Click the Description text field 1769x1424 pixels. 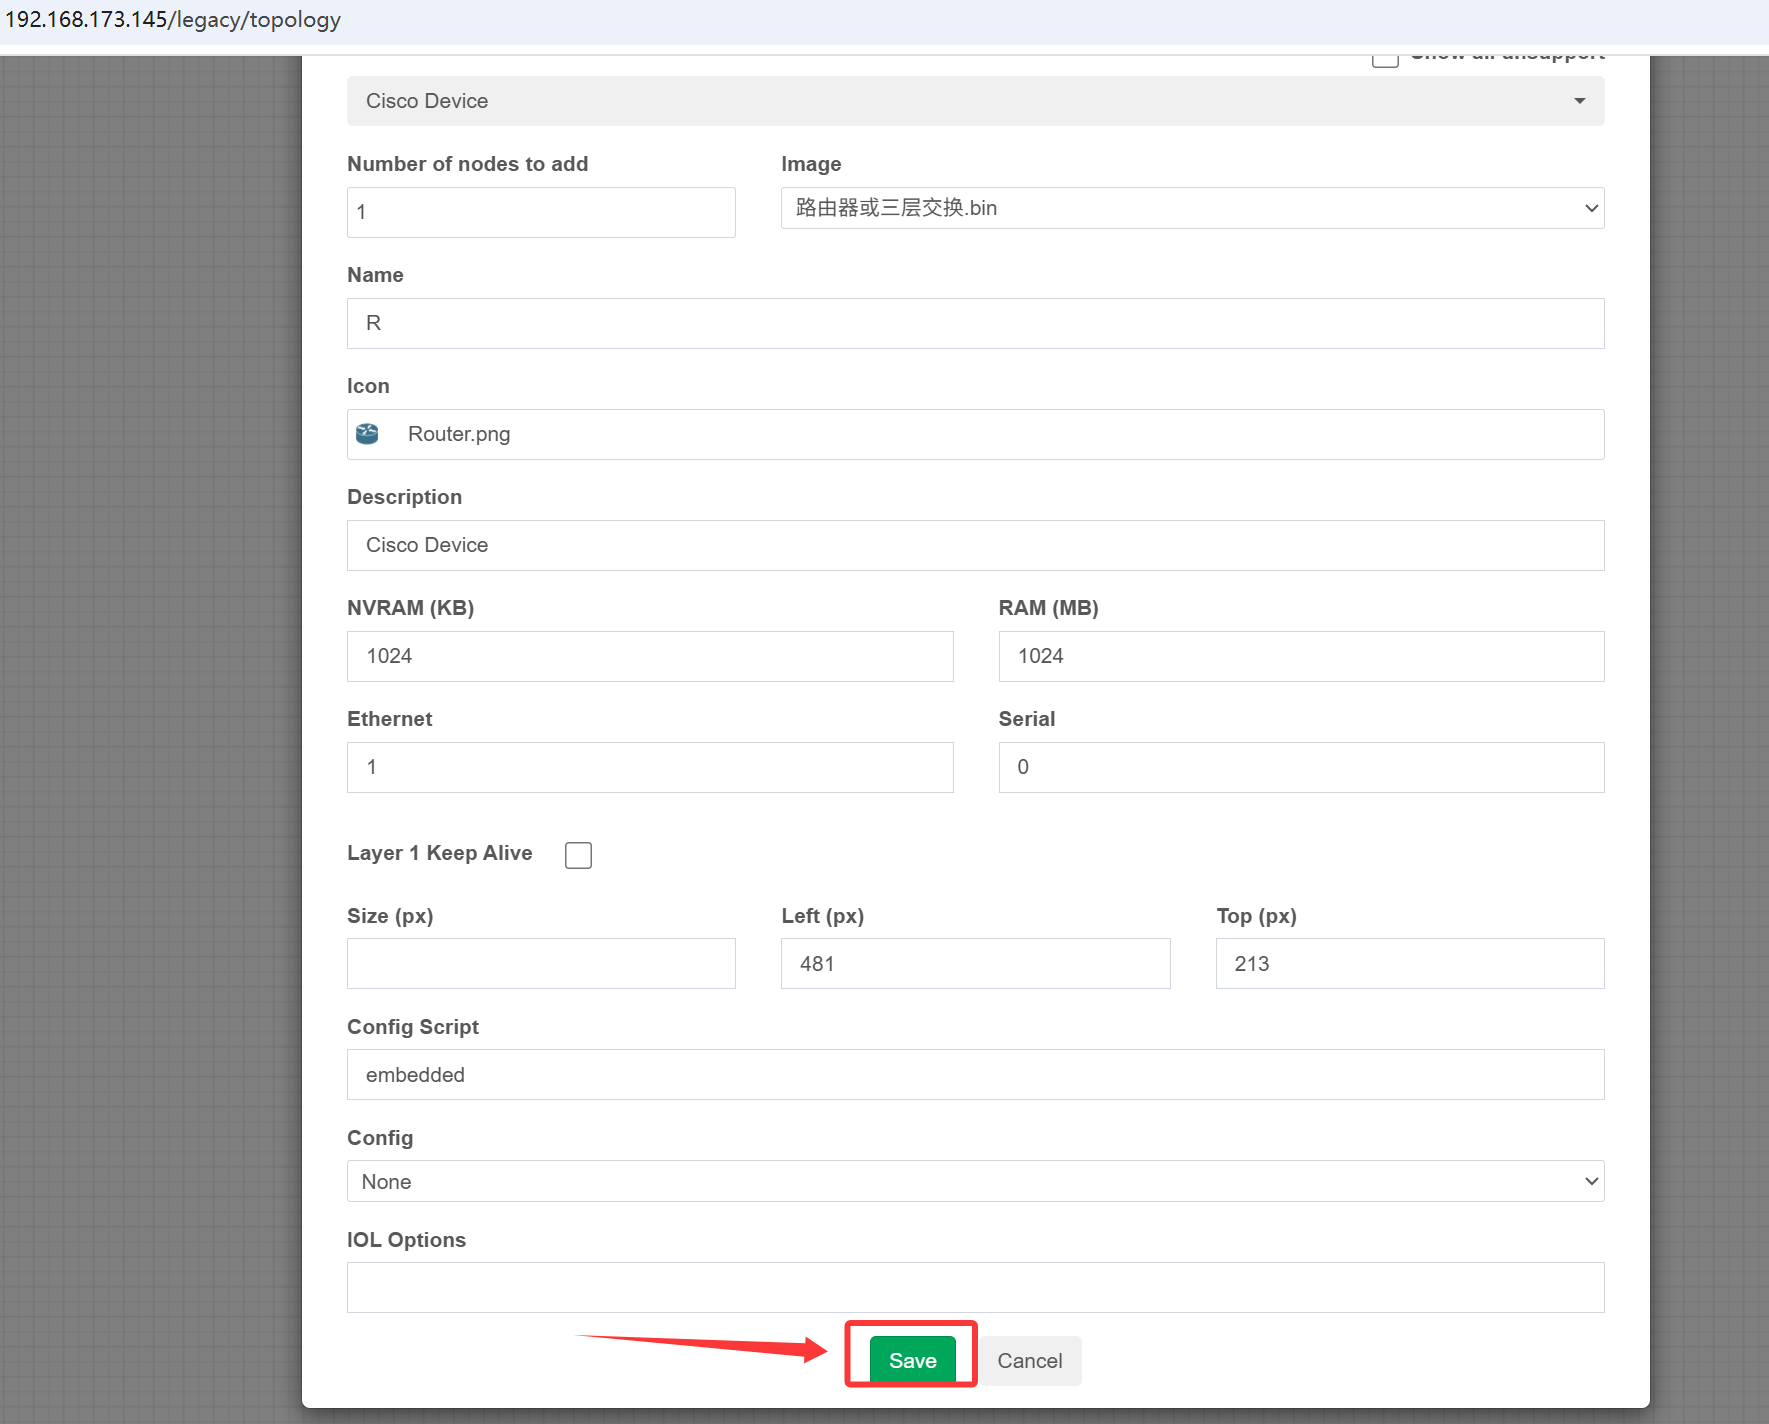click(x=975, y=545)
